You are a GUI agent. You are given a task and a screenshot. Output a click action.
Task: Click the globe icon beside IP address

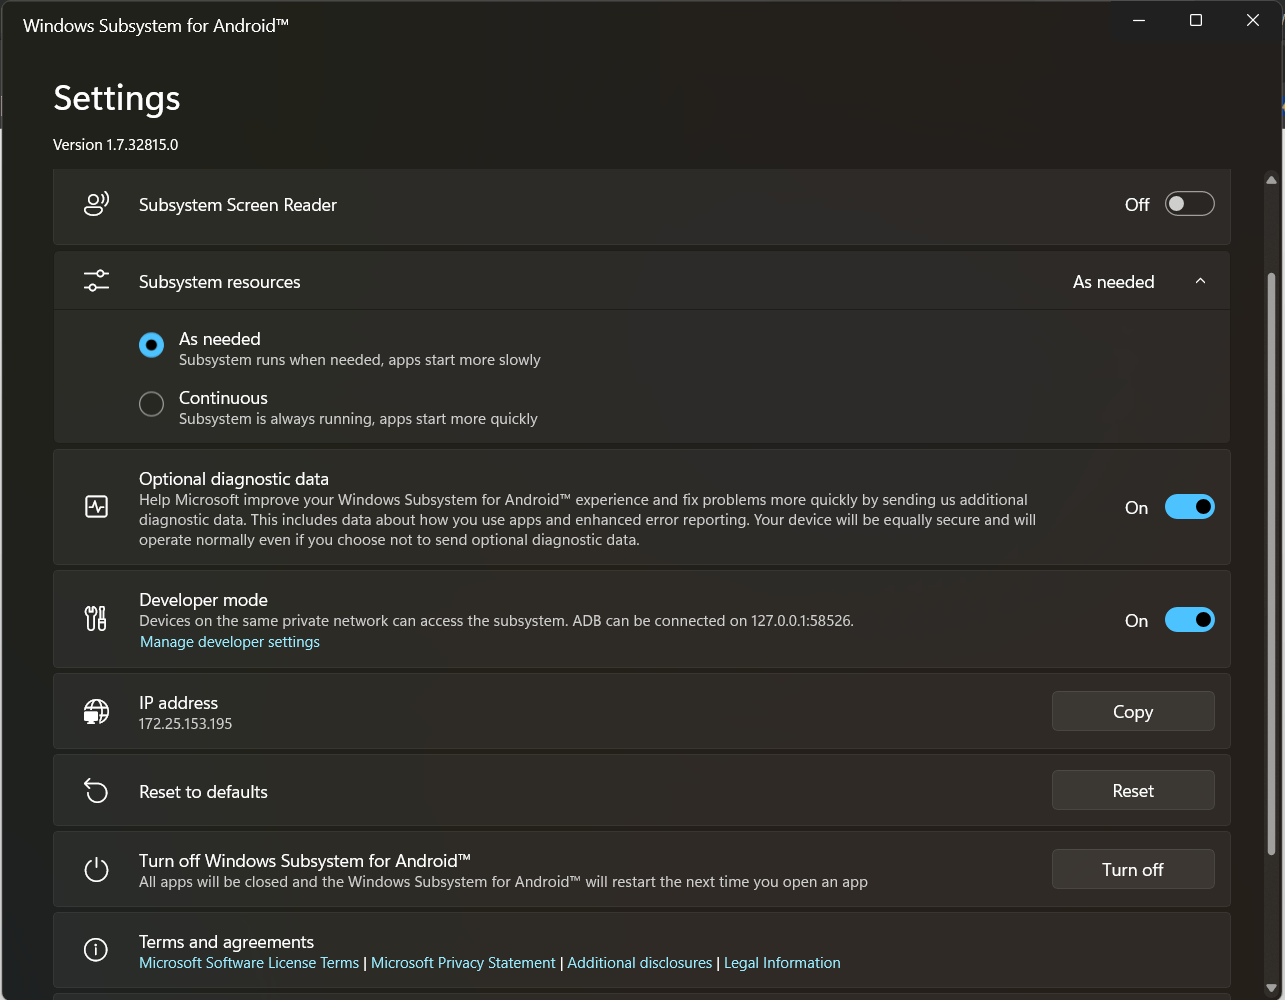tap(95, 711)
